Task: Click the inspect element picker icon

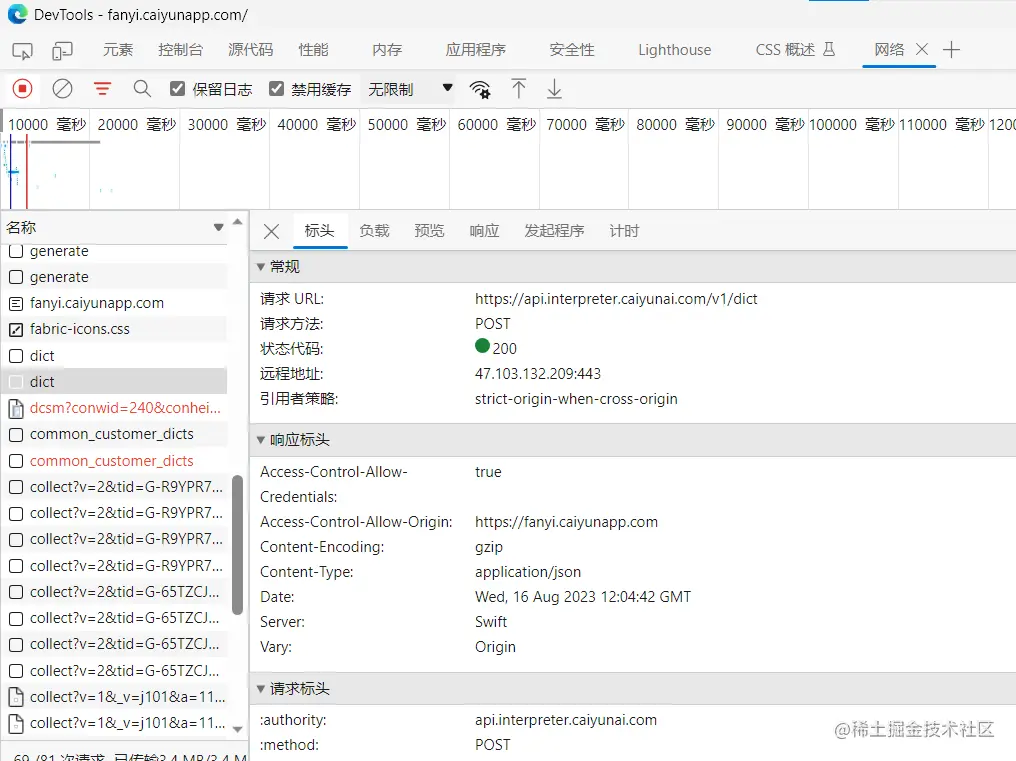Action: 22,51
